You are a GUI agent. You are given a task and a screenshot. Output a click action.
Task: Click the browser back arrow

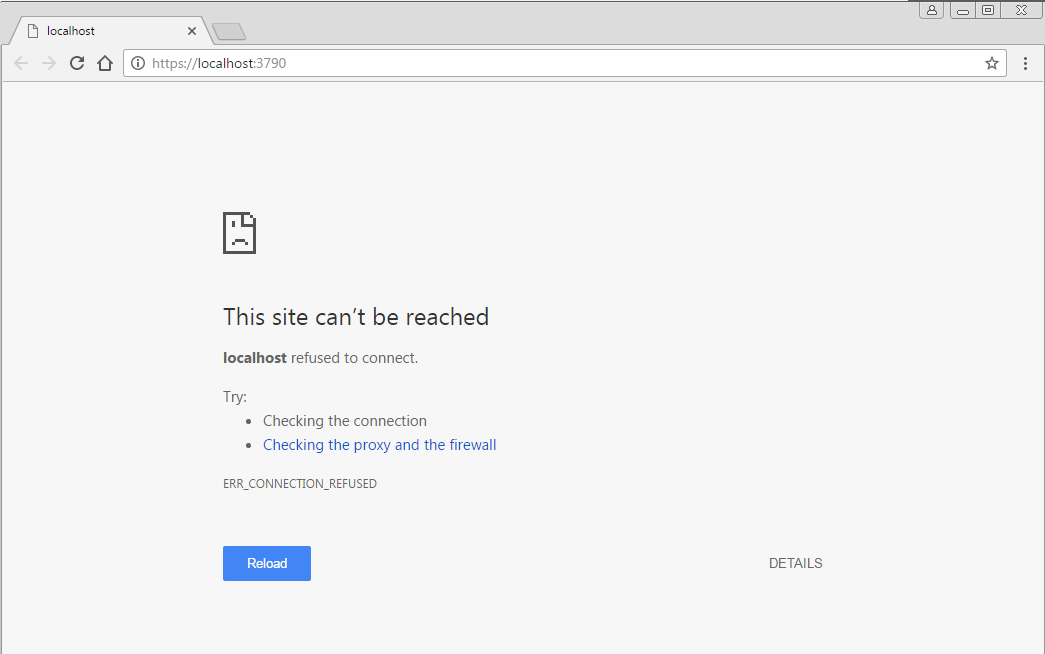[21, 63]
